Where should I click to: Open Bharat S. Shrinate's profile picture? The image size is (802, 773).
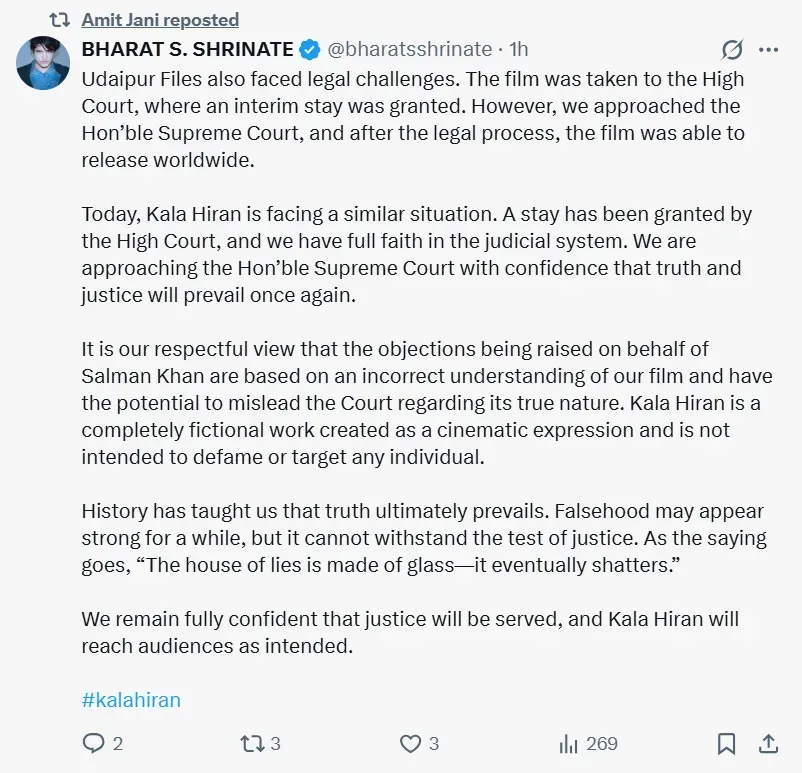tap(43, 63)
